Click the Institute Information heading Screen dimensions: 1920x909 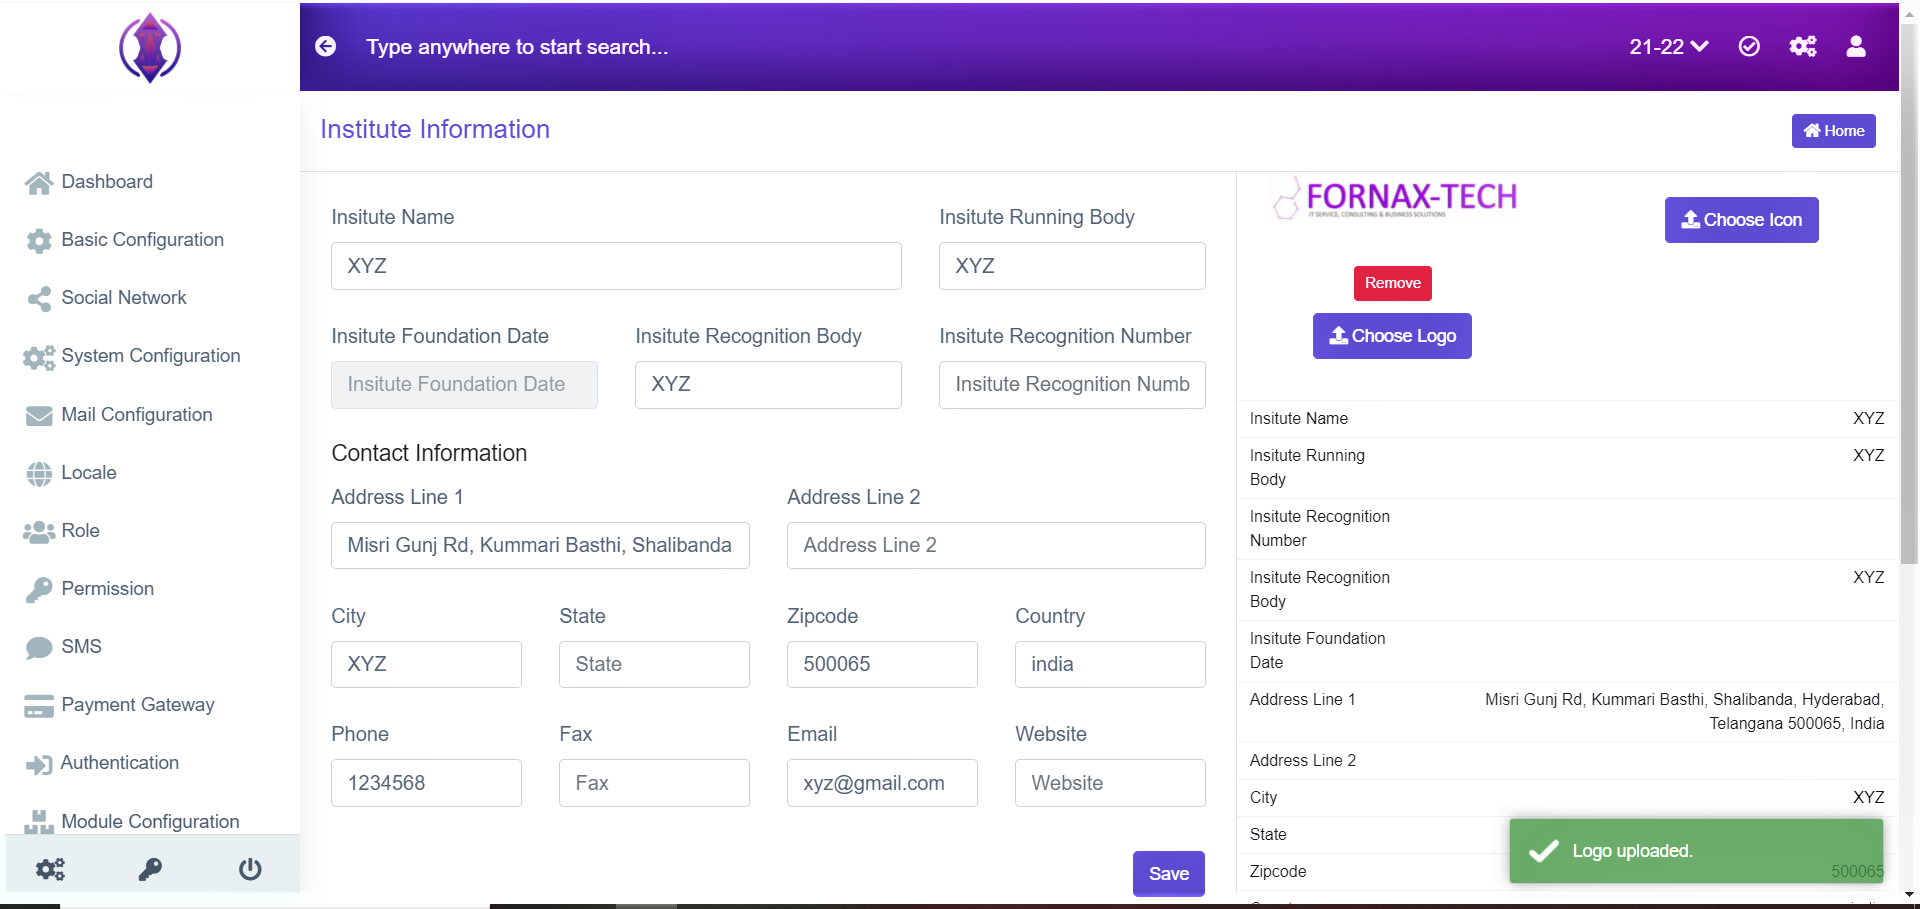coord(435,130)
